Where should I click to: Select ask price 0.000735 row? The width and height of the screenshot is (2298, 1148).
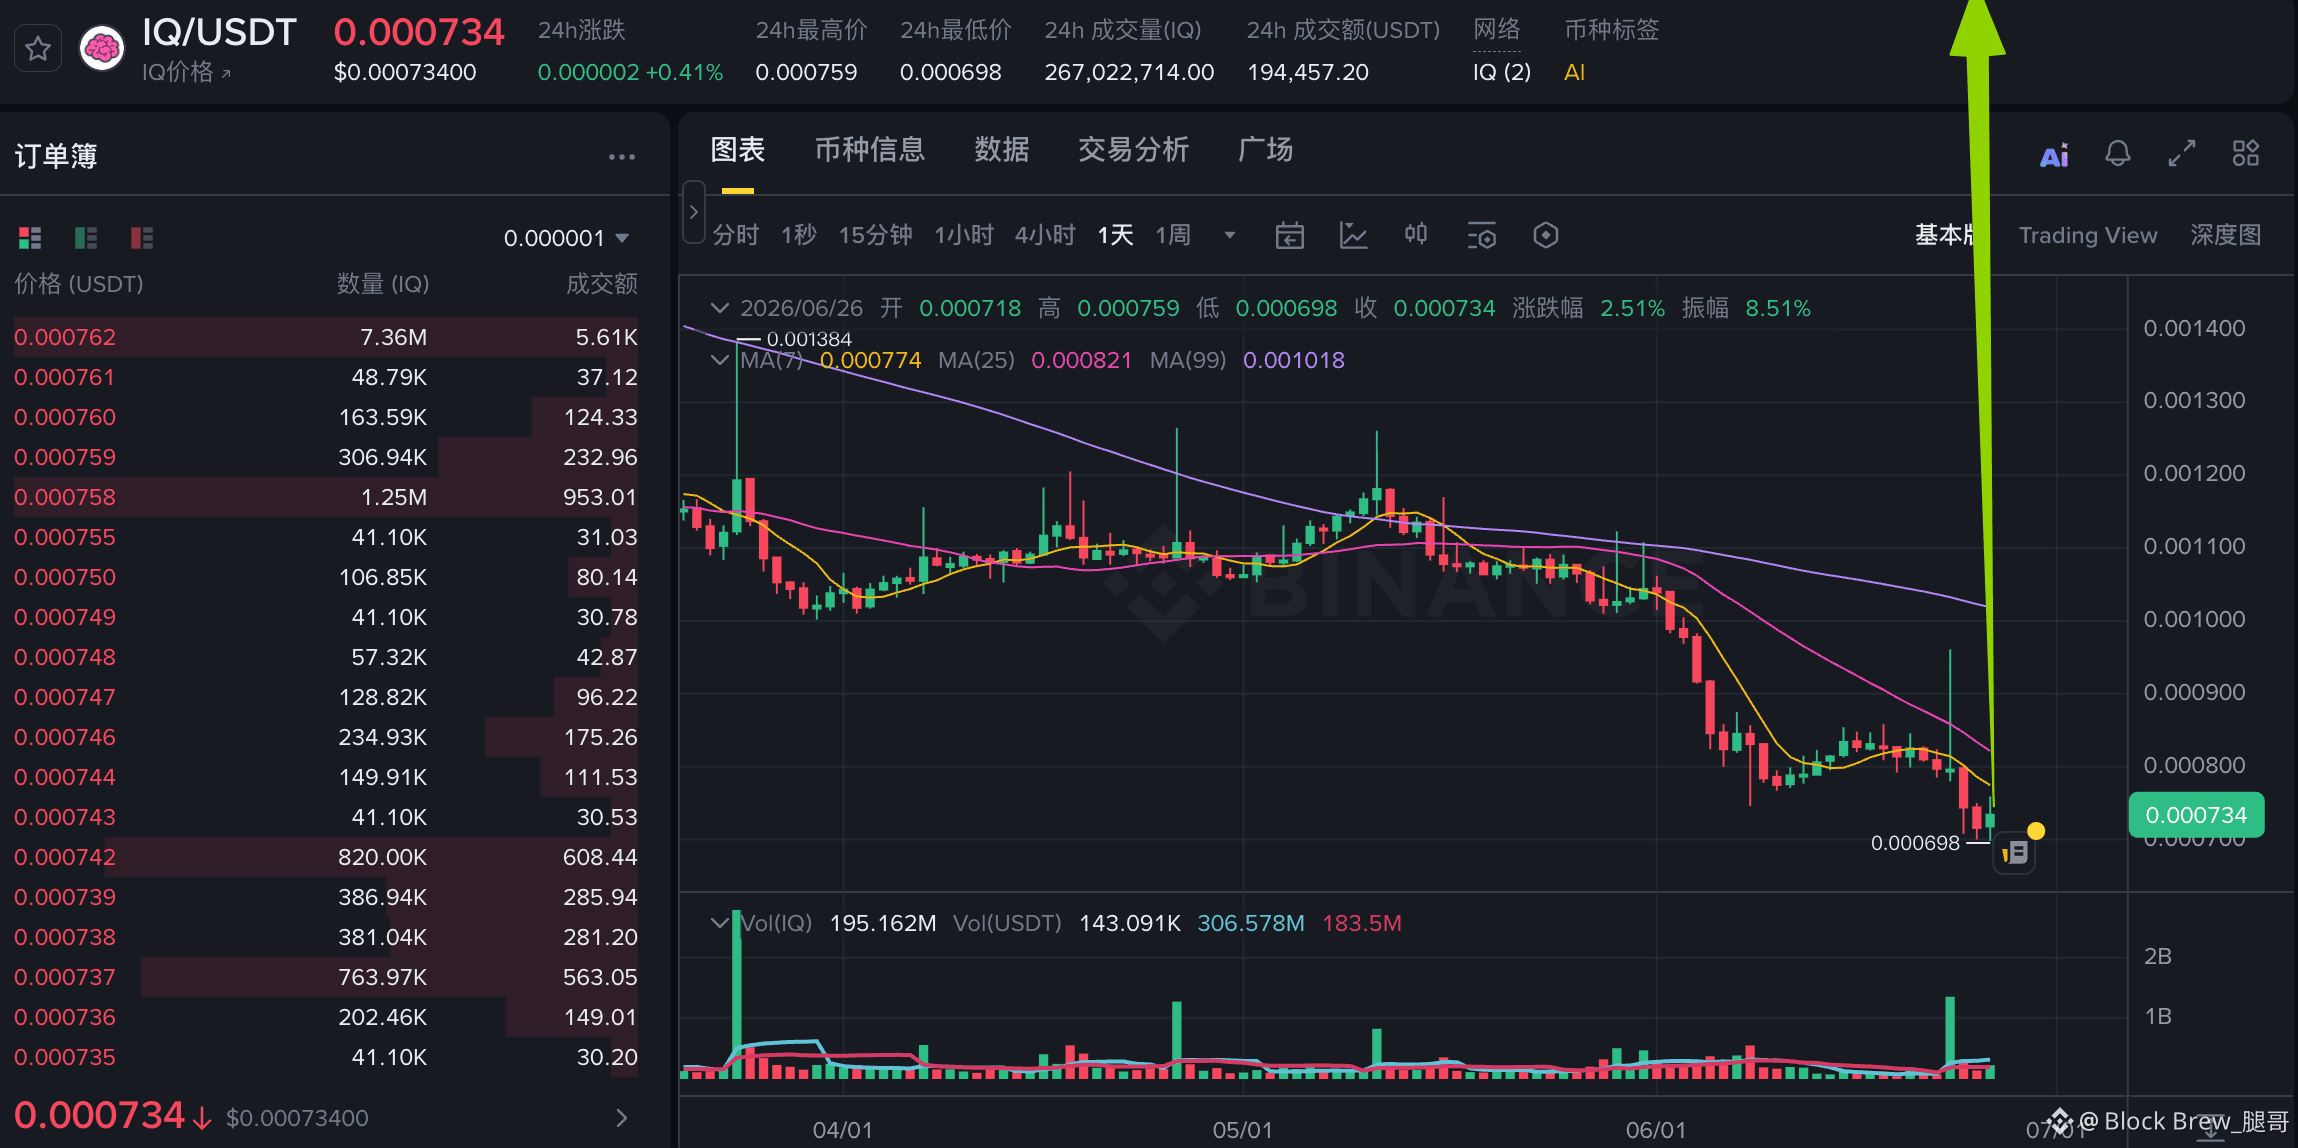326,1057
